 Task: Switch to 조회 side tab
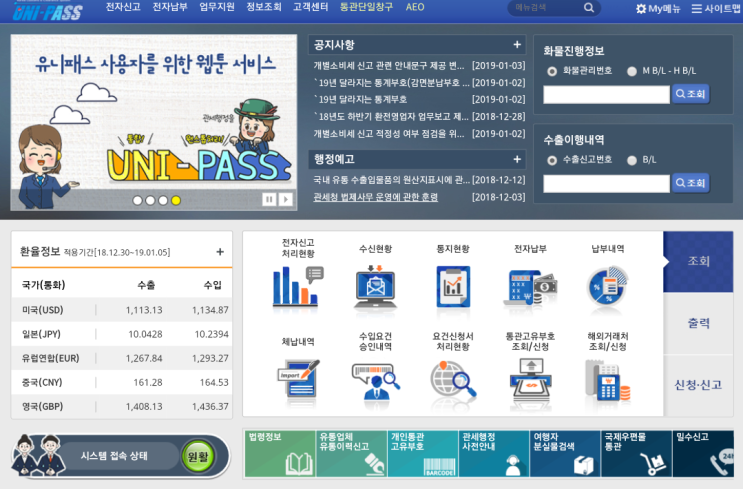[x=698, y=262]
